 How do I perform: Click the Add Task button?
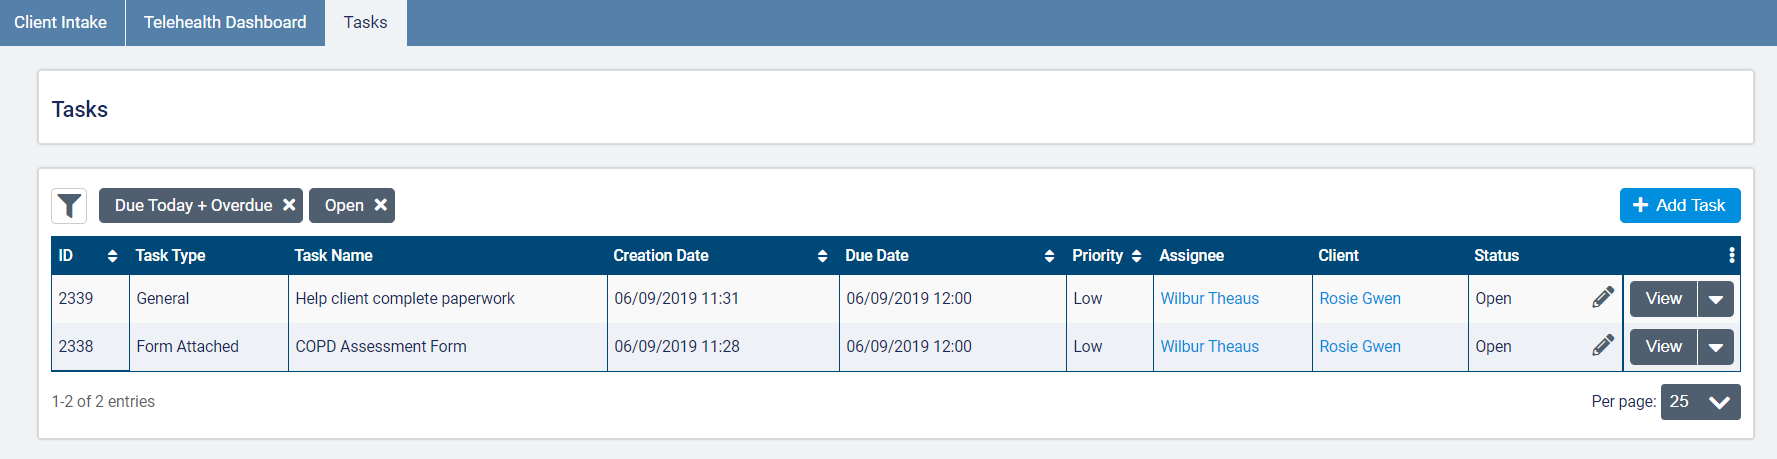pos(1679,205)
